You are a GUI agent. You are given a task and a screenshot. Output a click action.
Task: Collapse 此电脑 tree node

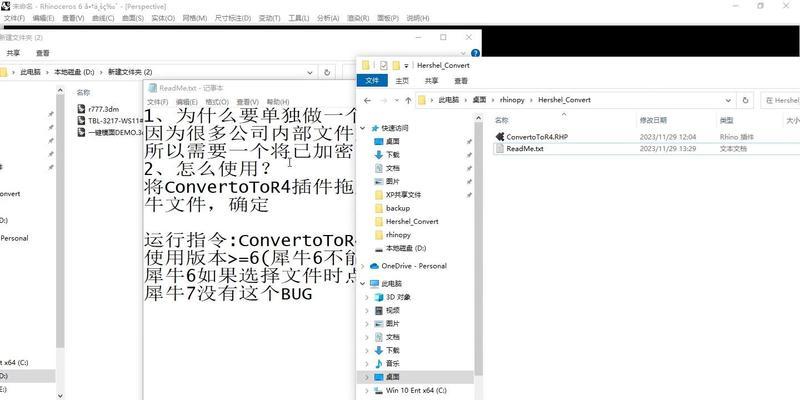[363, 284]
